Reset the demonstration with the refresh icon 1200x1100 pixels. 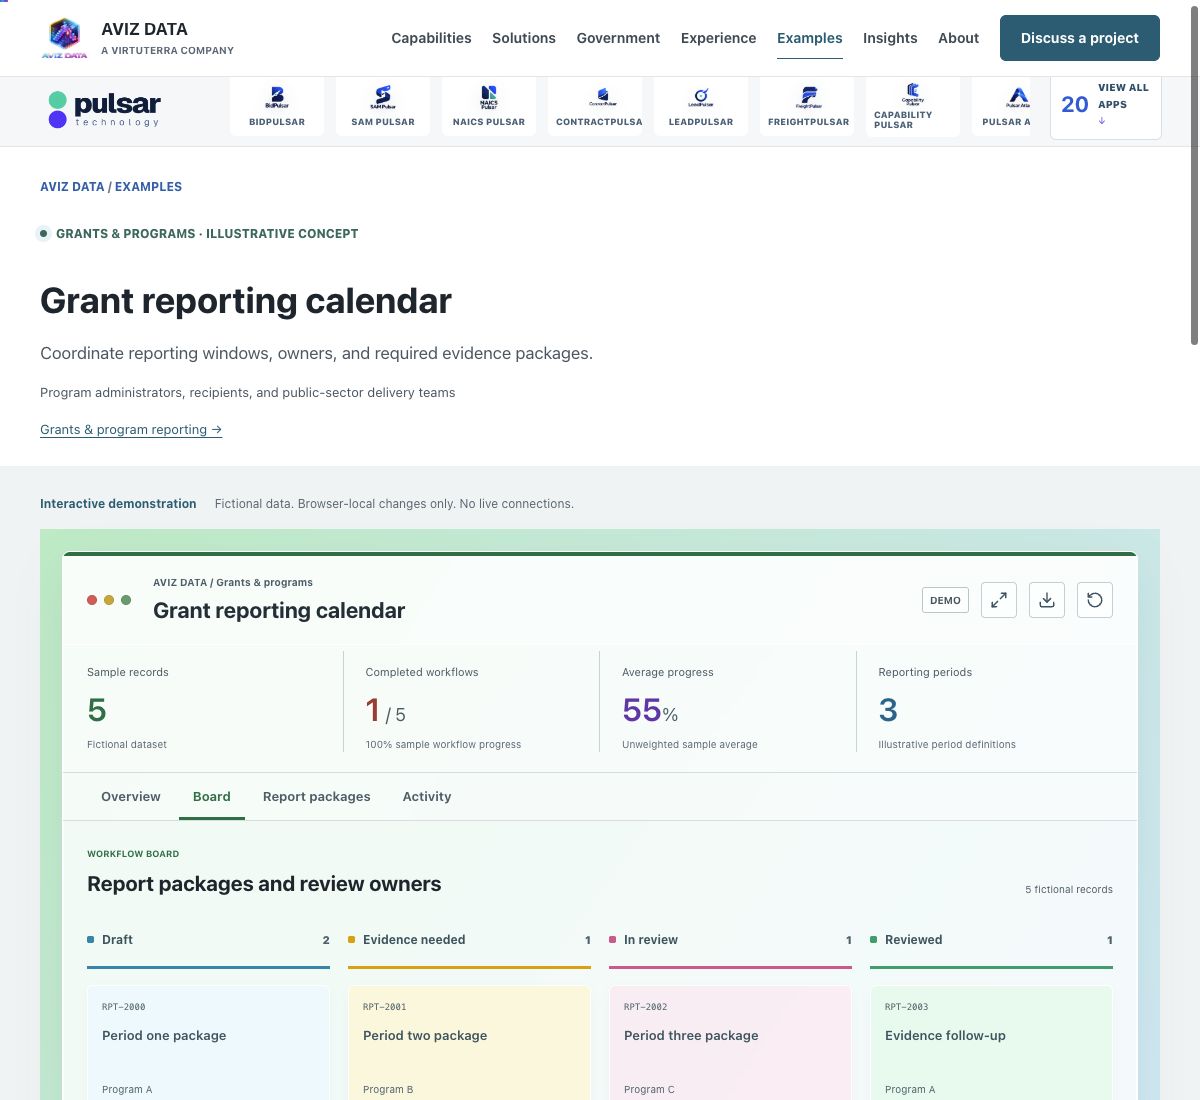click(x=1095, y=600)
